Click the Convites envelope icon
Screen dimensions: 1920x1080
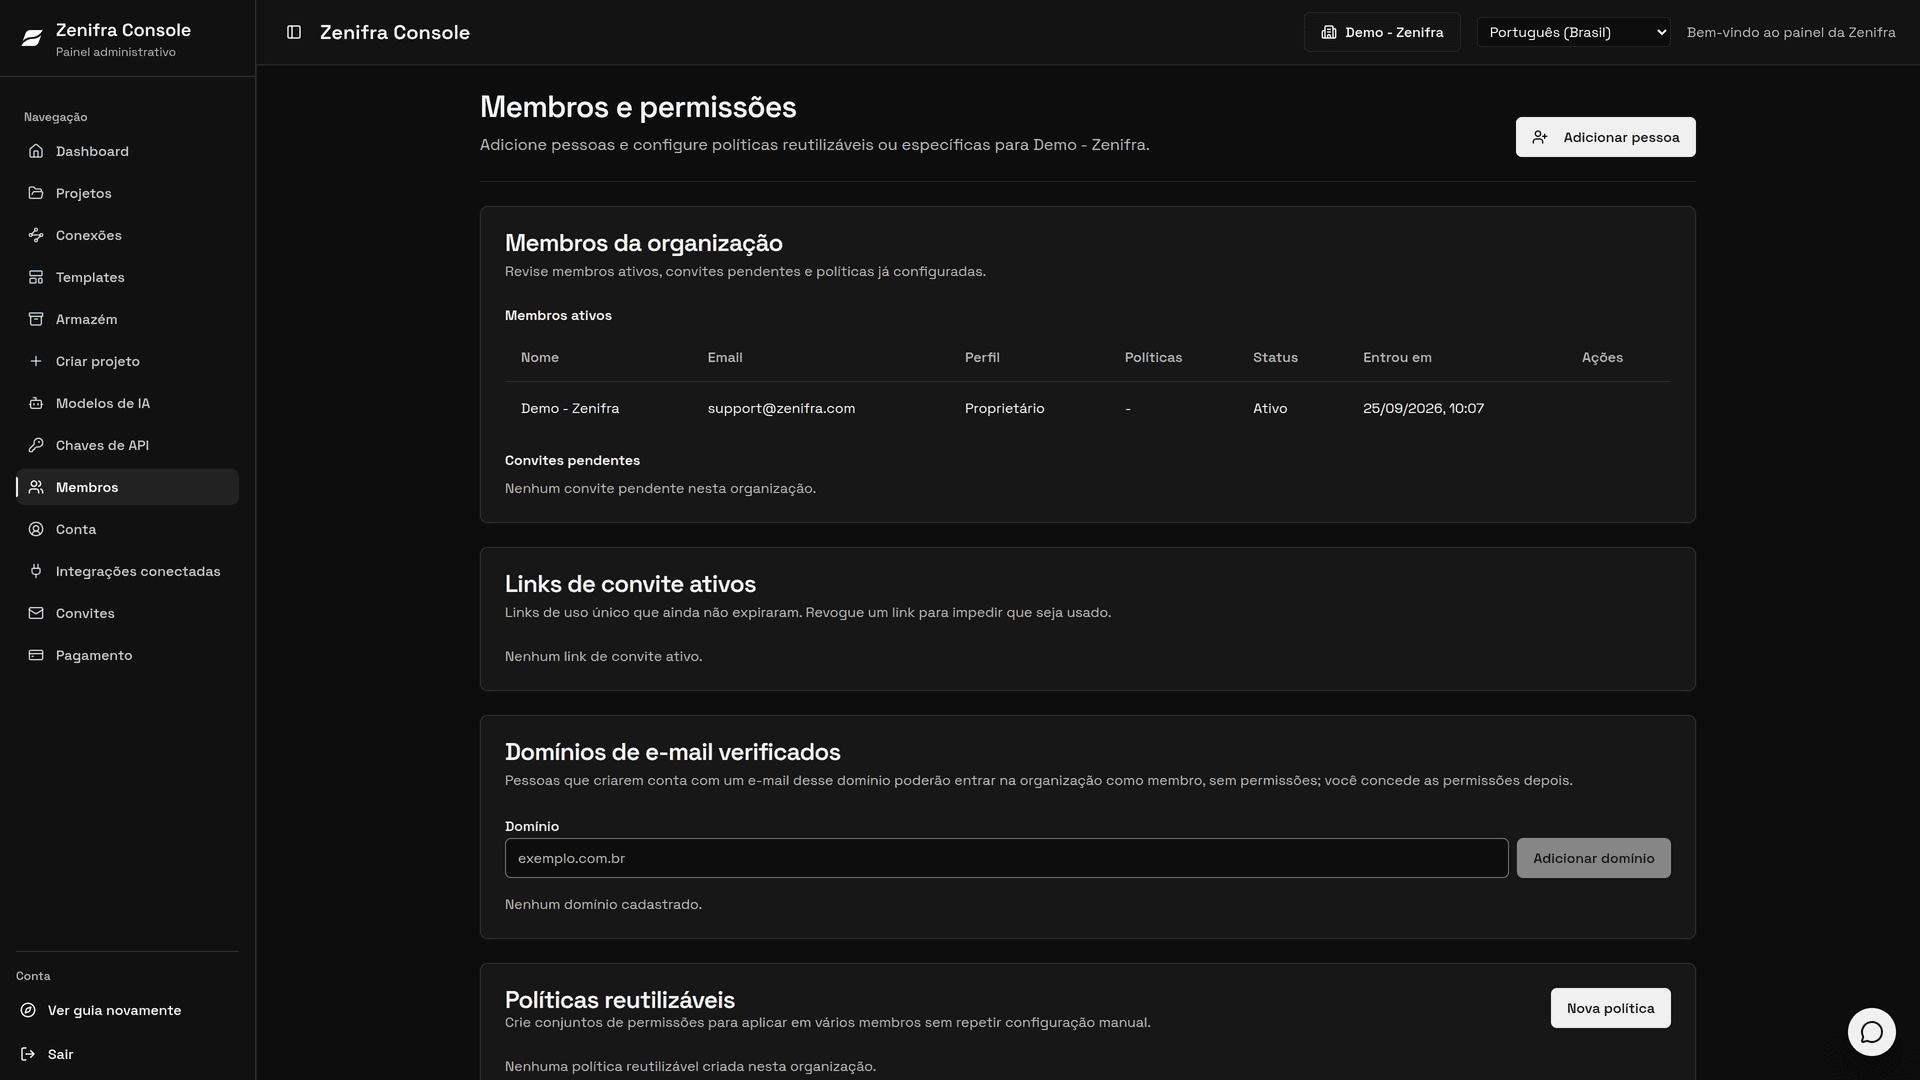(x=36, y=613)
